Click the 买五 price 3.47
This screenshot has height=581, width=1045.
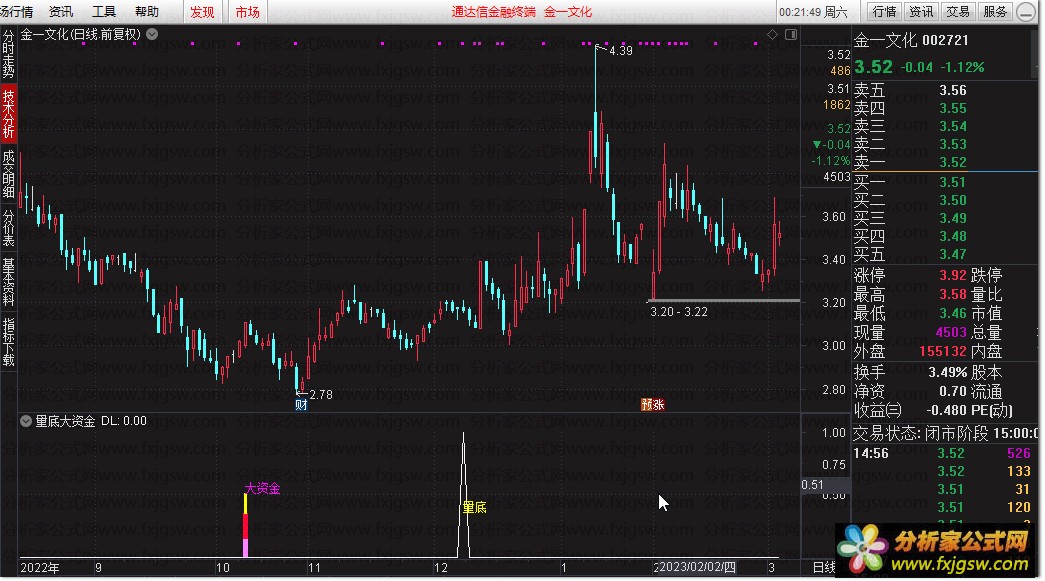[953, 254]
